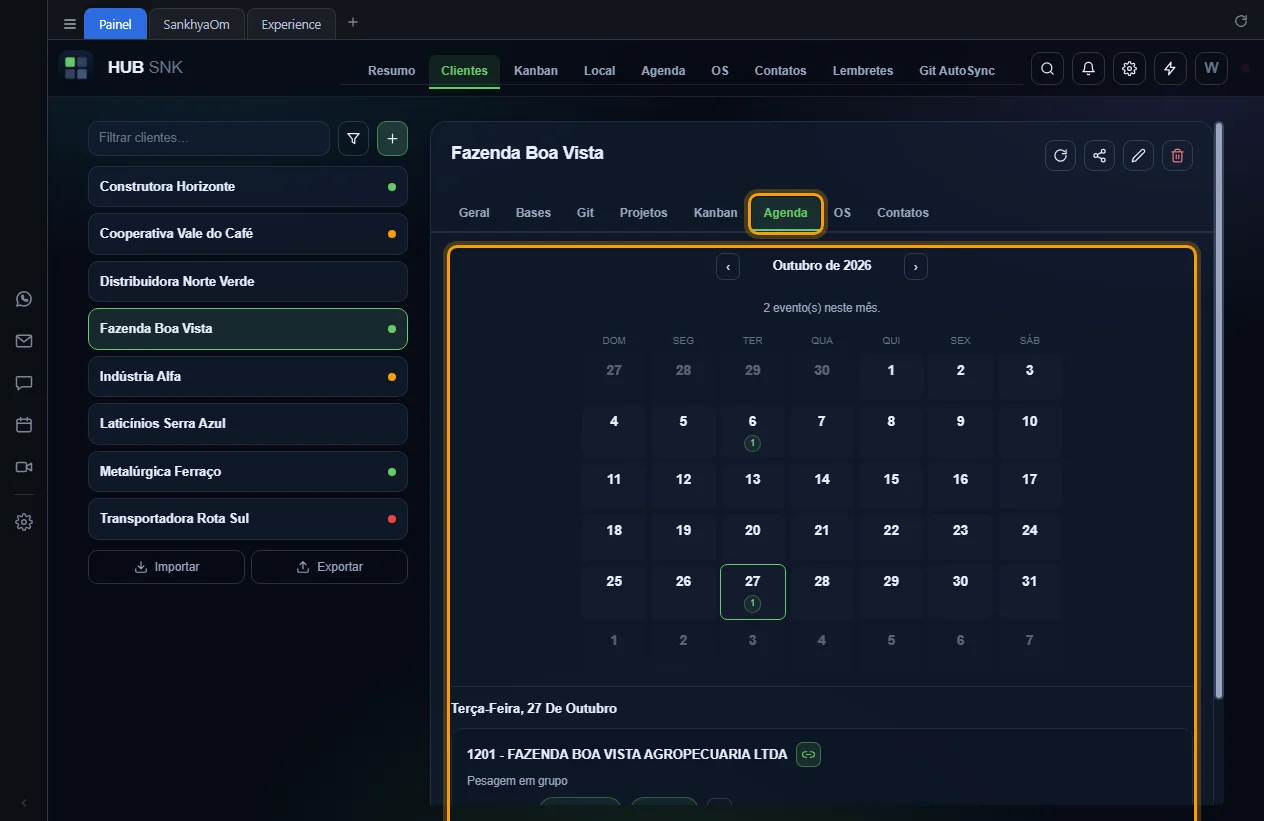This screenshot has width=1264, height=821.
Task: Switch to the SankhyaOm tab
Action: [196, 24]
